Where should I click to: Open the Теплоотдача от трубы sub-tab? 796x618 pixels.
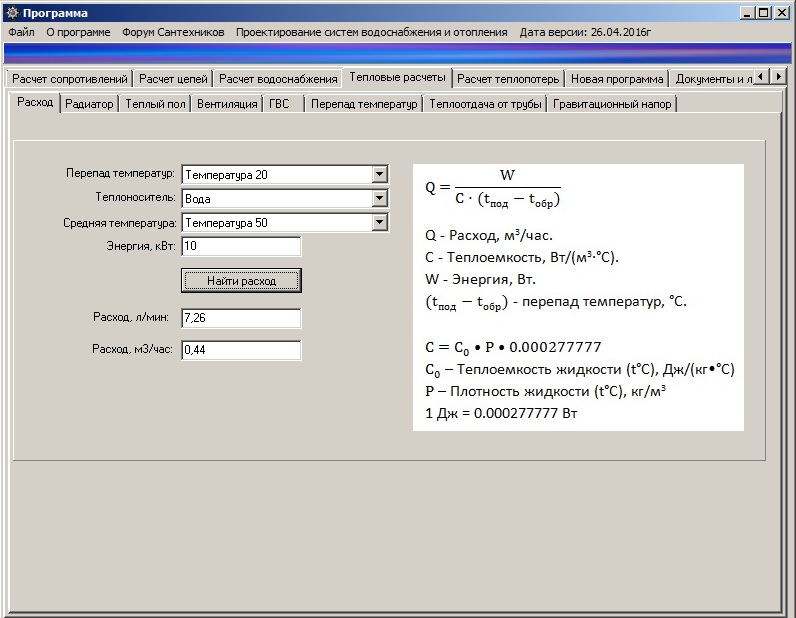click(x=485, y=104)
